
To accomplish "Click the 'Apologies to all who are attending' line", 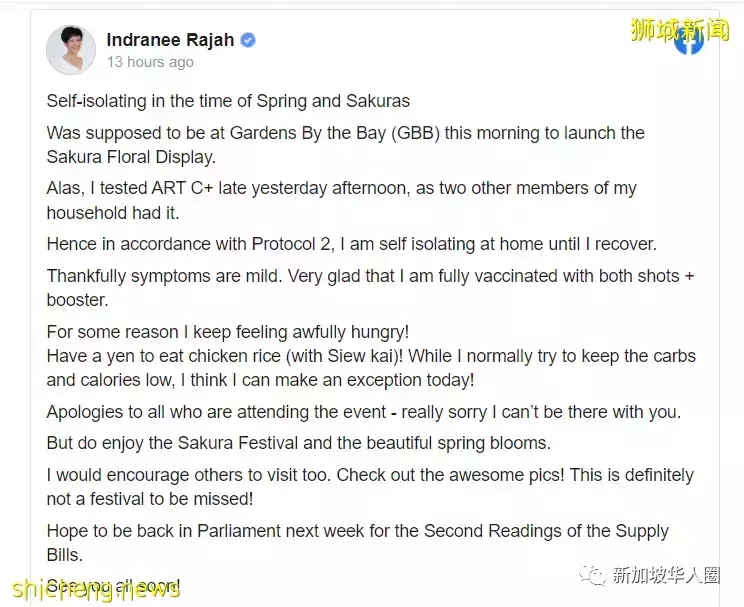I will 363,412.
